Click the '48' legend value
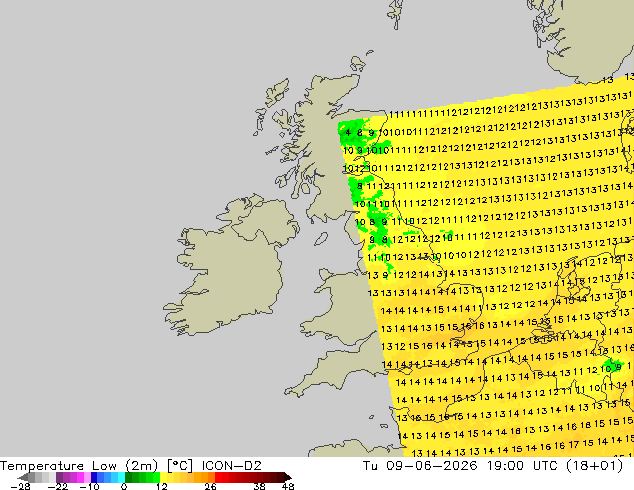Screen dimensions: 634x490 (x=288, y=486)
